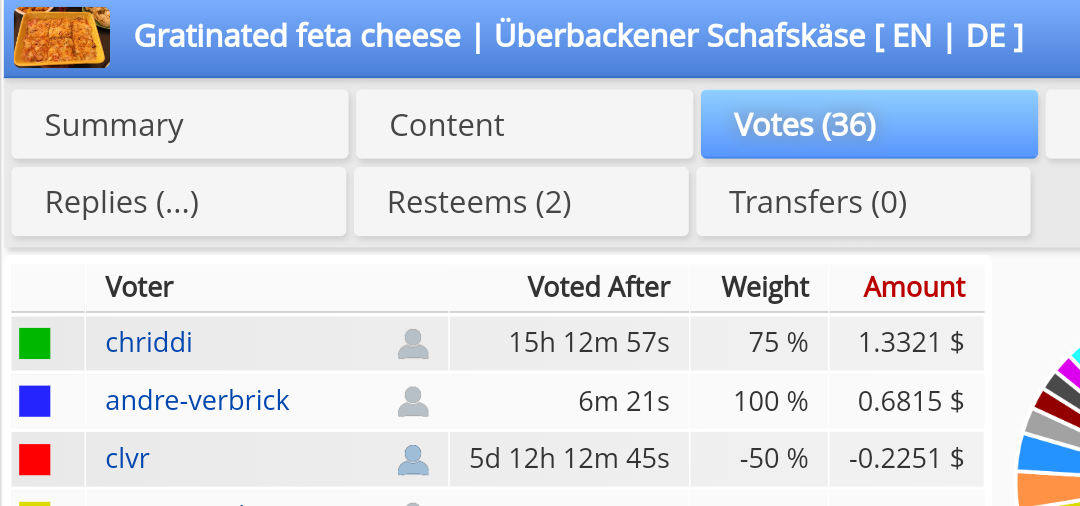Click the red swatch for clvr

pyautogui.click(x=35, y=460)
